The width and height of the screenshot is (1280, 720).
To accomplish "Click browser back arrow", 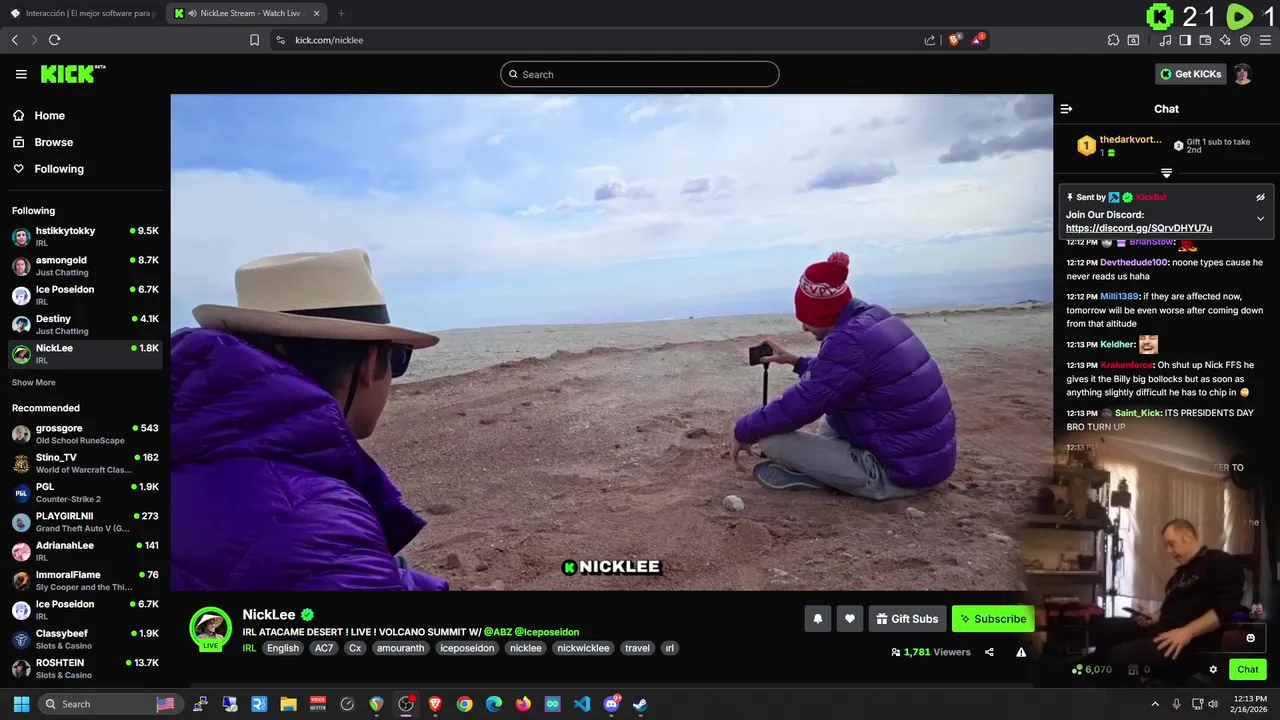I will coord(15,40).
